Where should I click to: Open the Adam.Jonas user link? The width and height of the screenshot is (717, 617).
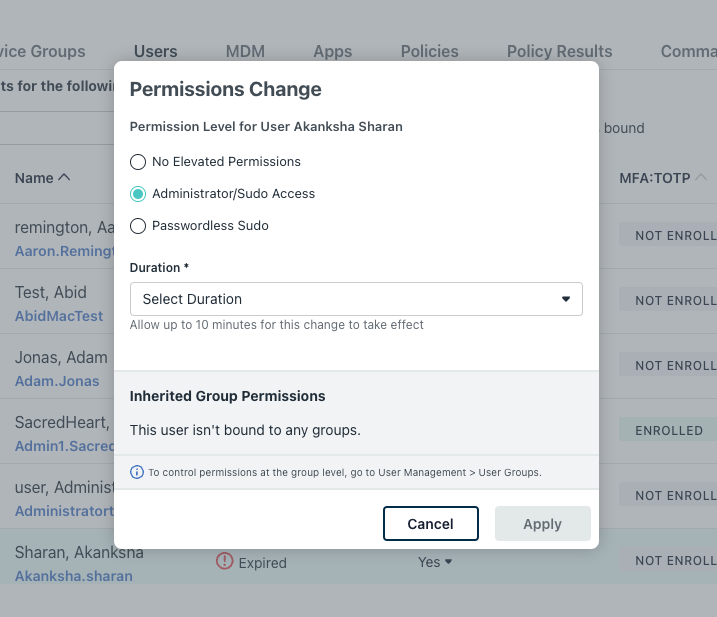tap(57, 381)
